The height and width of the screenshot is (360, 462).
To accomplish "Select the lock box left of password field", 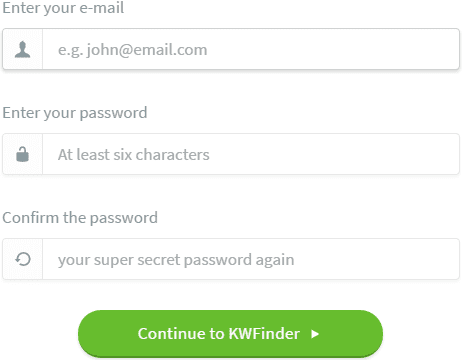I will pos(23,154).
